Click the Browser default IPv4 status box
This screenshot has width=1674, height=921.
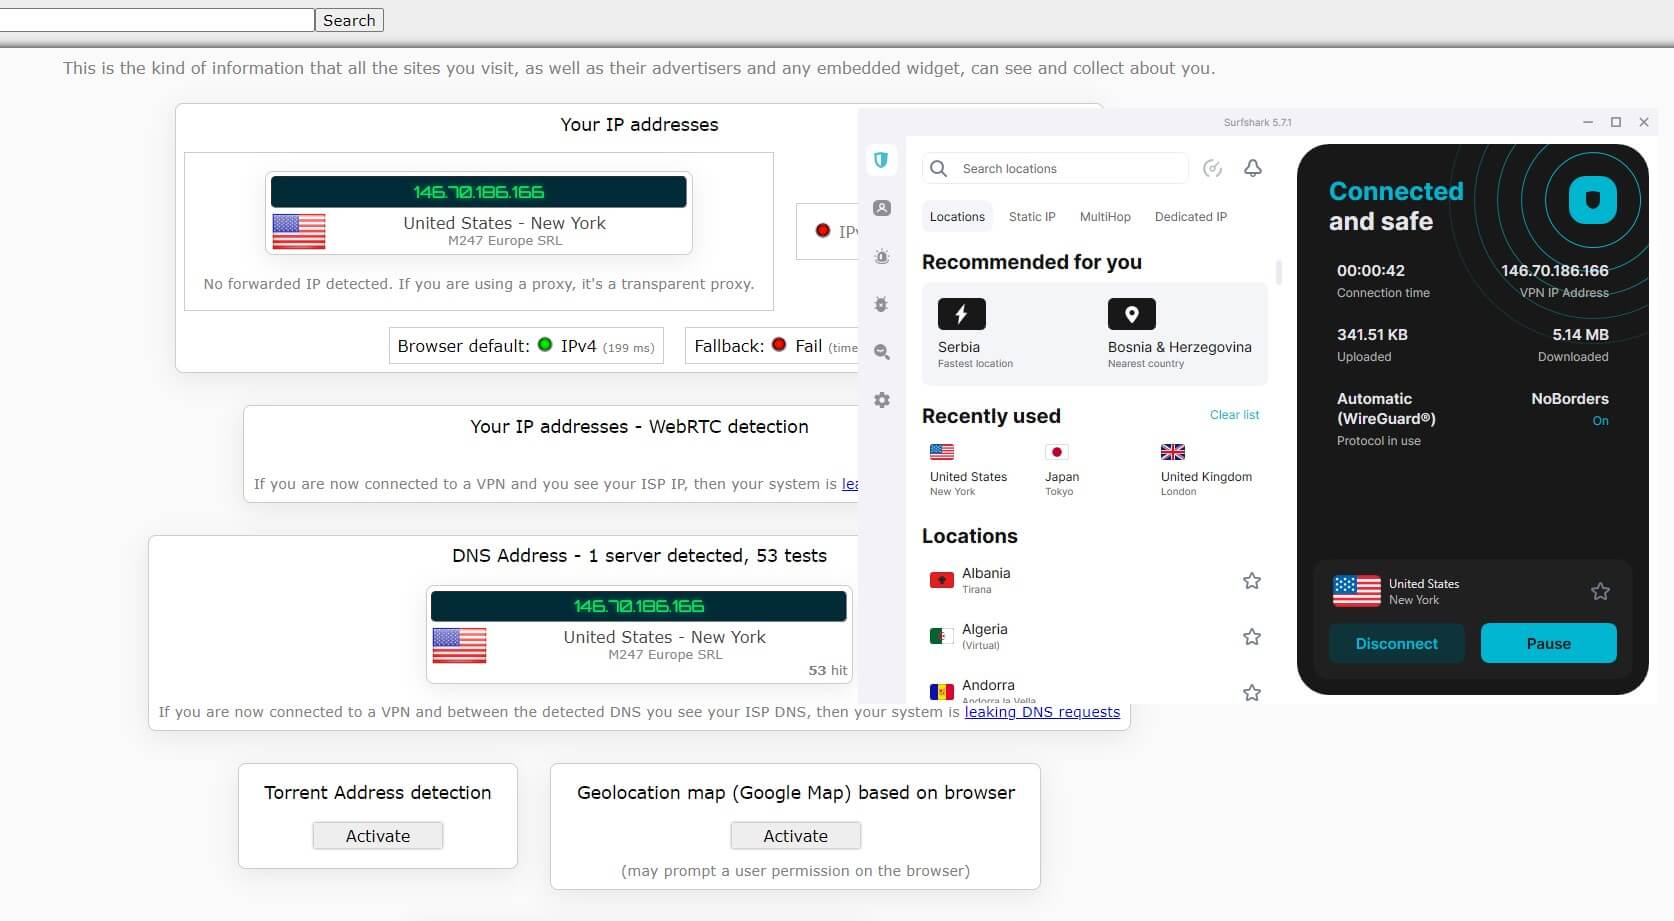[x=526, y=346]
